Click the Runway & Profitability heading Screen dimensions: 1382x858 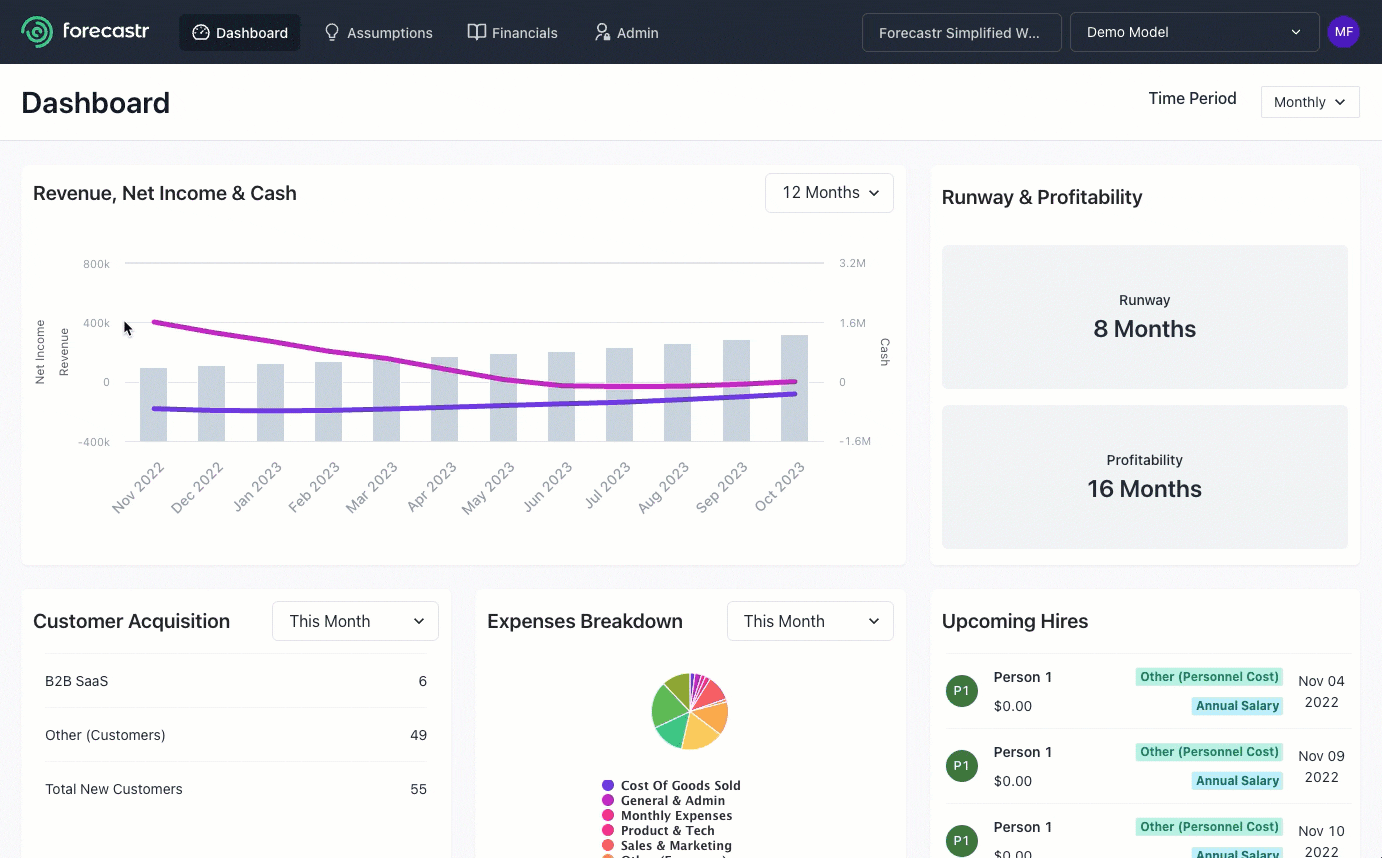(1042, 197)
